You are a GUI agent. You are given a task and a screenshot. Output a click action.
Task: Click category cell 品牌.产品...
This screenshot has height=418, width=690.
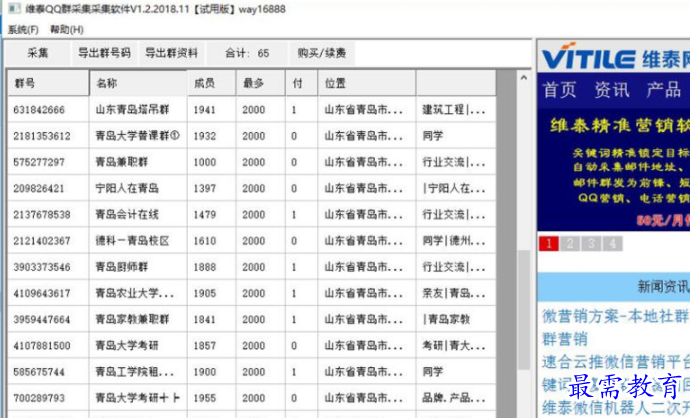pyautogui.click(x=454, y=398)
